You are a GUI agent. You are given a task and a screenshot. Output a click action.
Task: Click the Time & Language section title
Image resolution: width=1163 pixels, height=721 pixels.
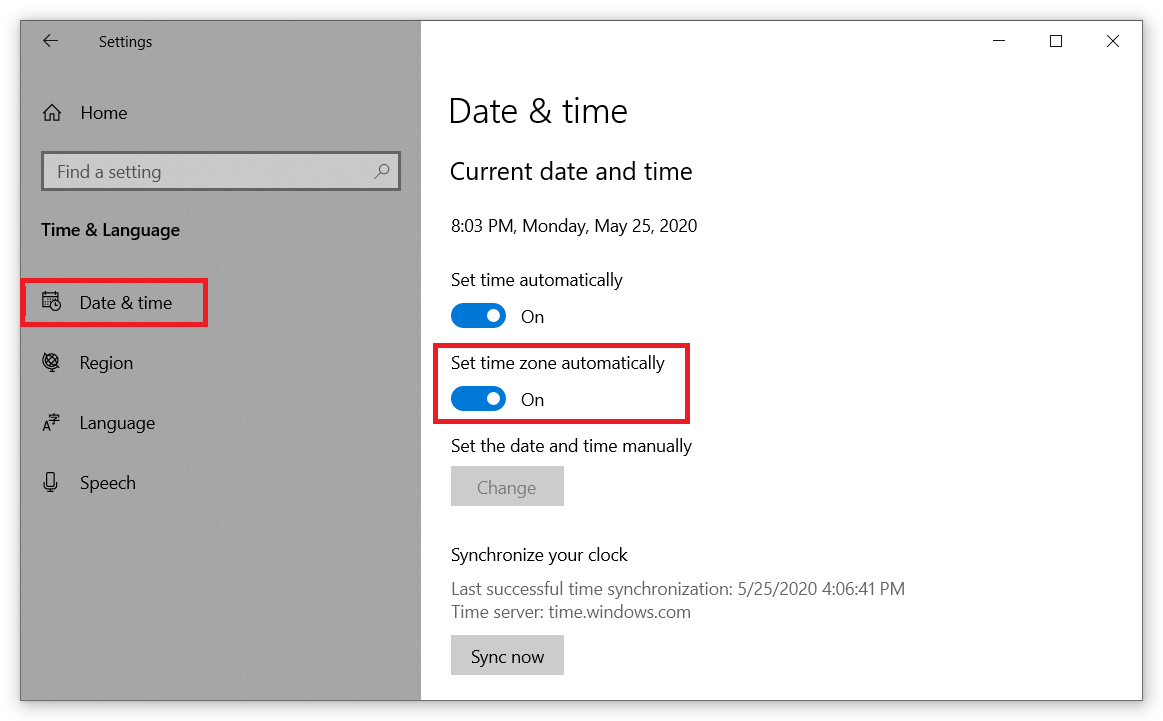pyautogui.click(x=111, y=230)
